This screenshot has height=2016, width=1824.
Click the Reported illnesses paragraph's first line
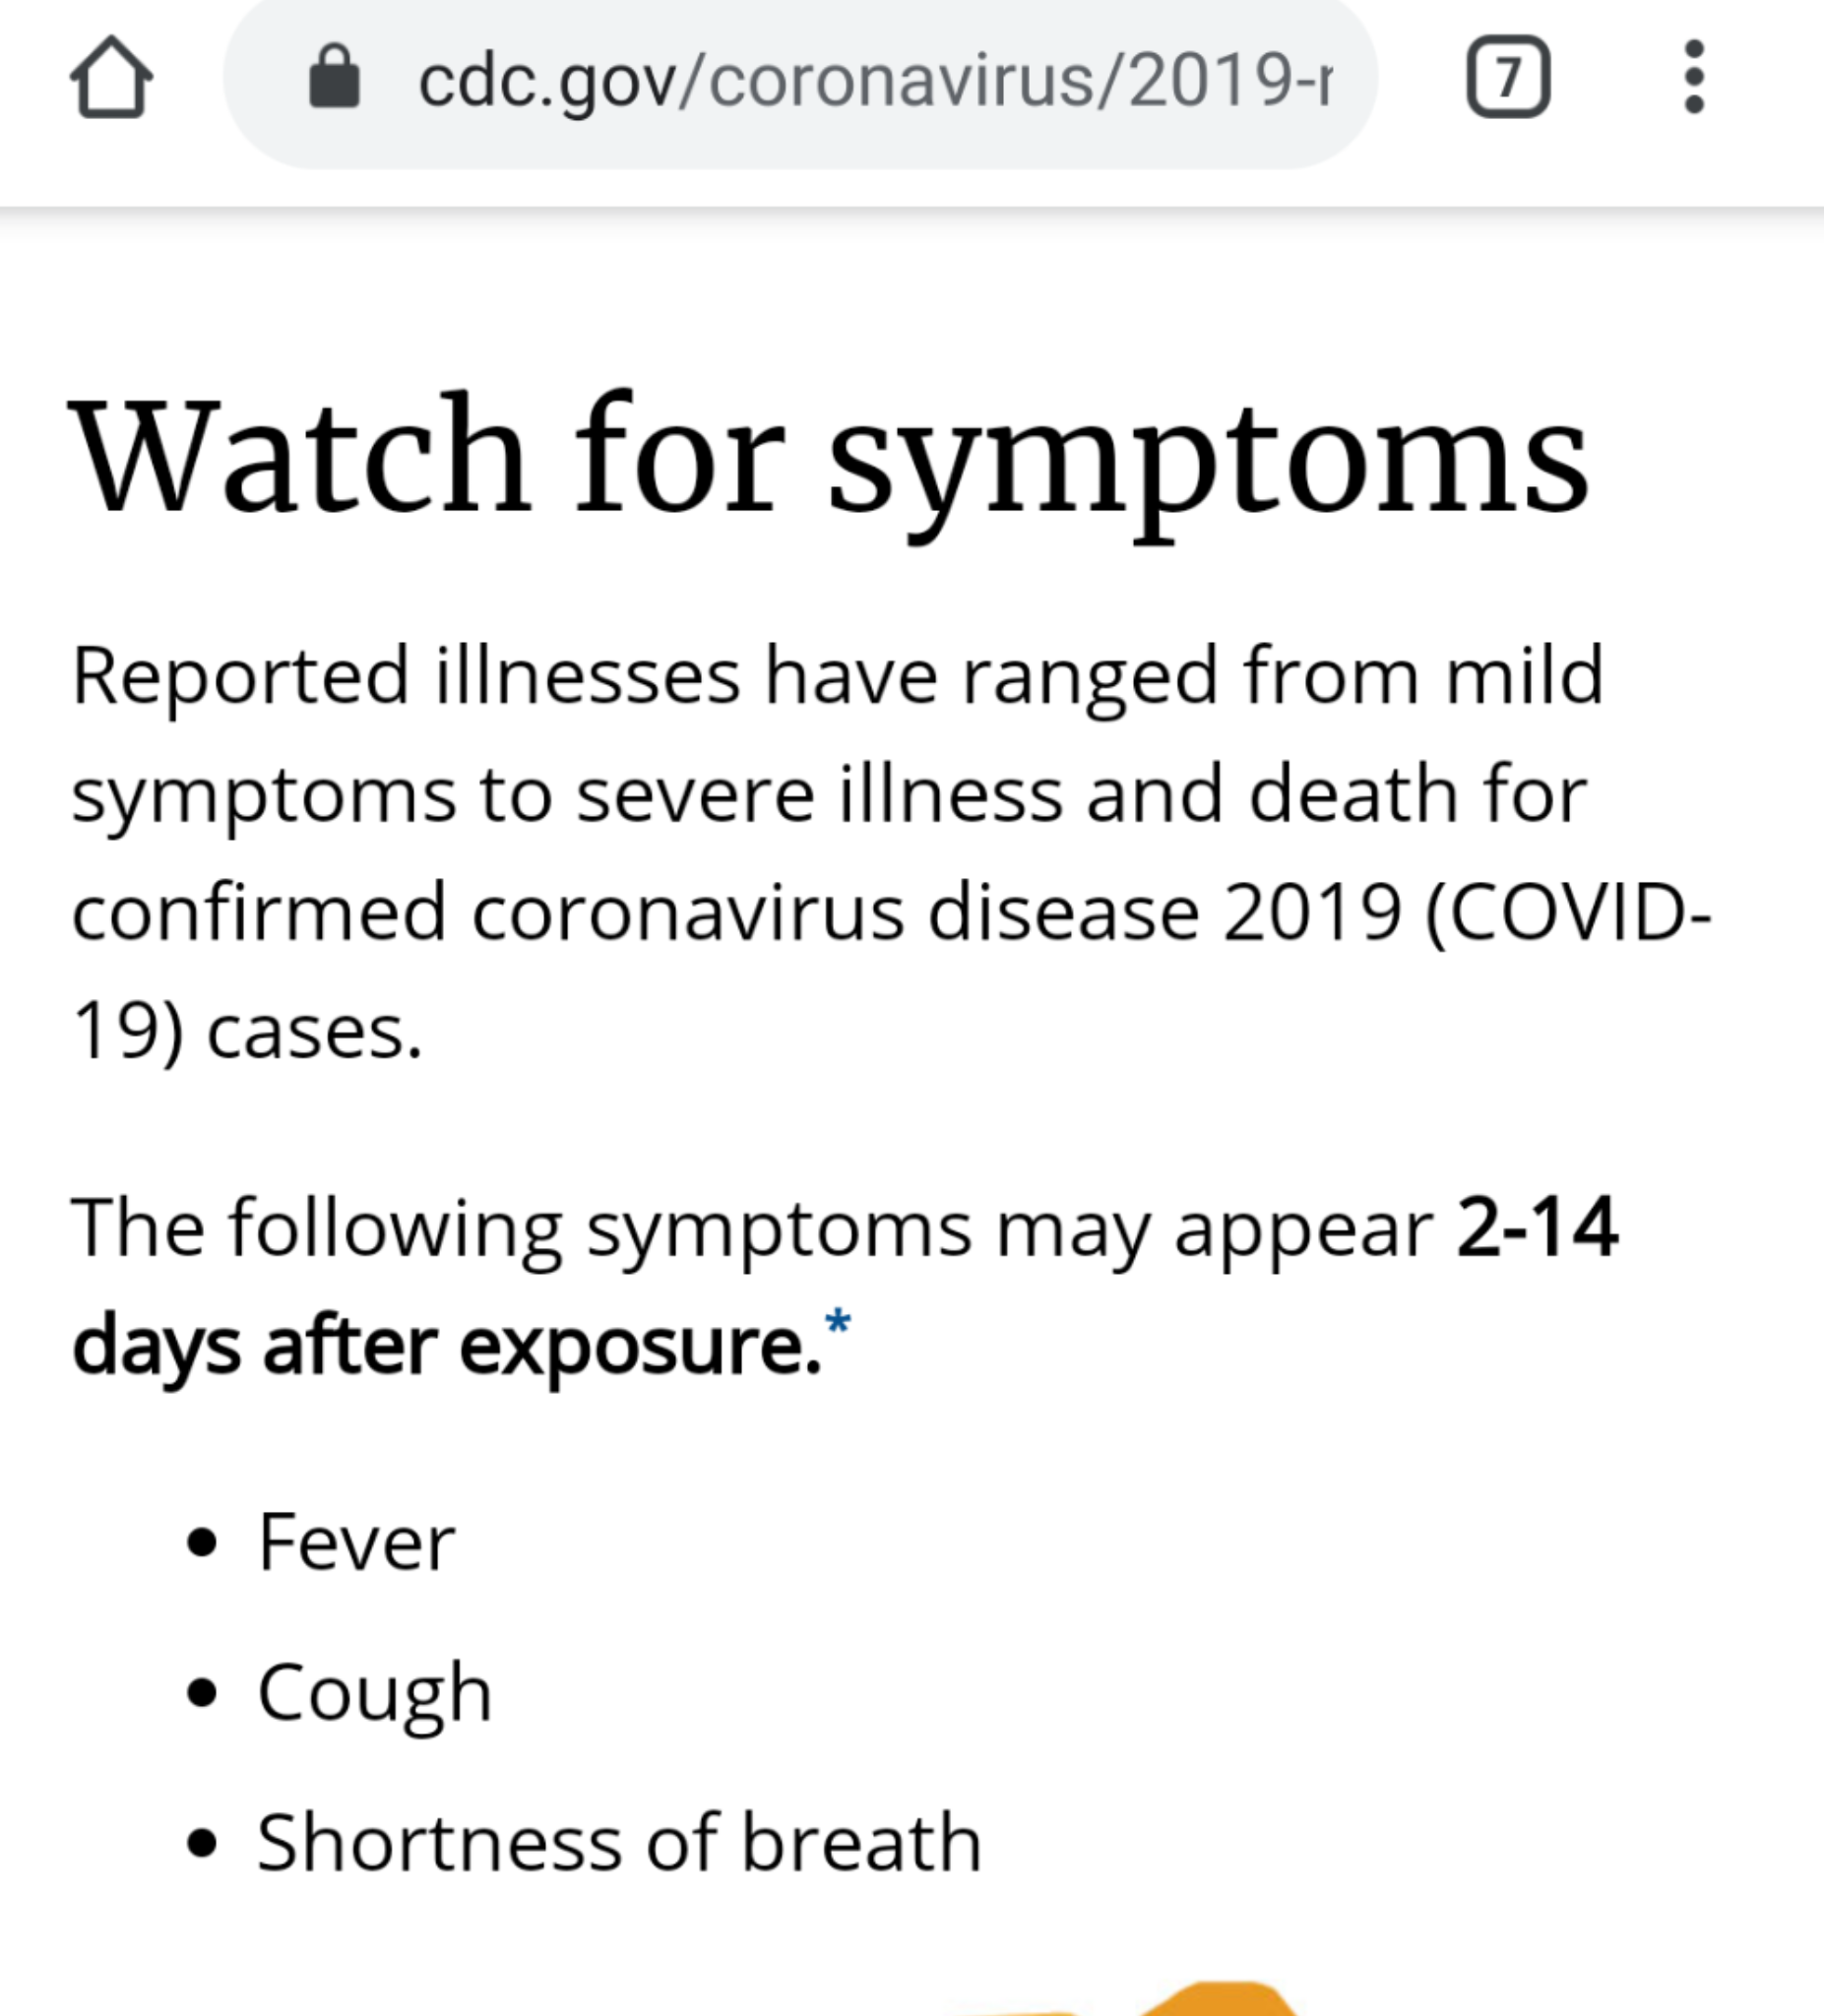[x=838, y=677]
